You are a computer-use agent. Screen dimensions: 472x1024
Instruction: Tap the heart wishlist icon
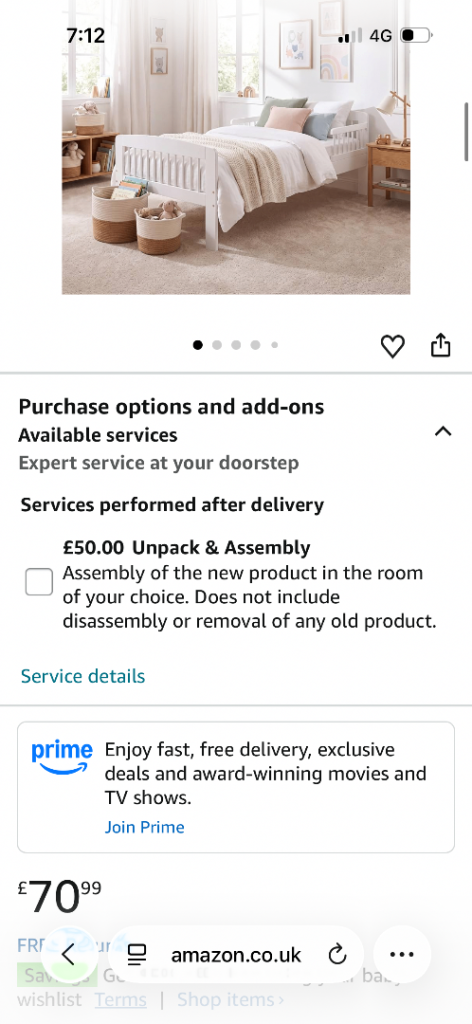pyautogui.click(x=392, y=346)
